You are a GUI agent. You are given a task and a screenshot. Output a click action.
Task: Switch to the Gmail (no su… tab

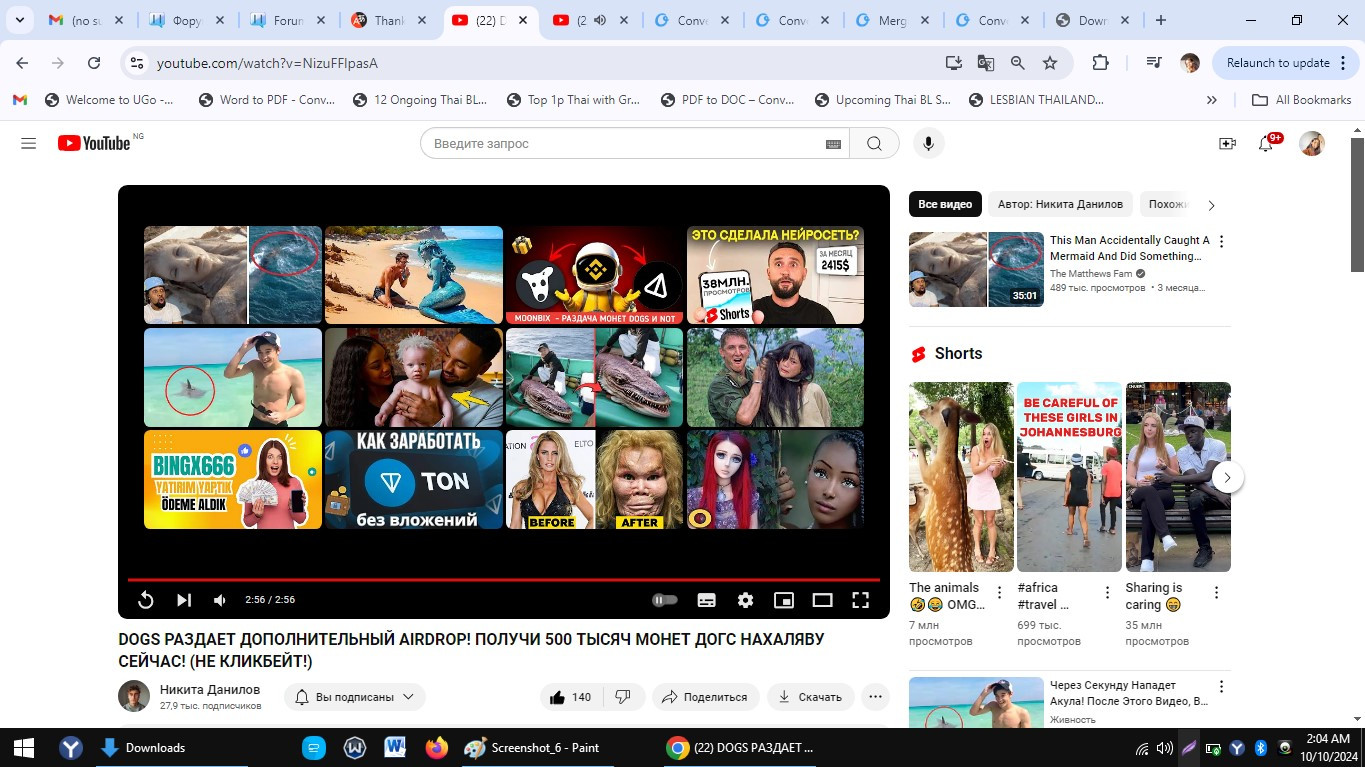(86, 20)
